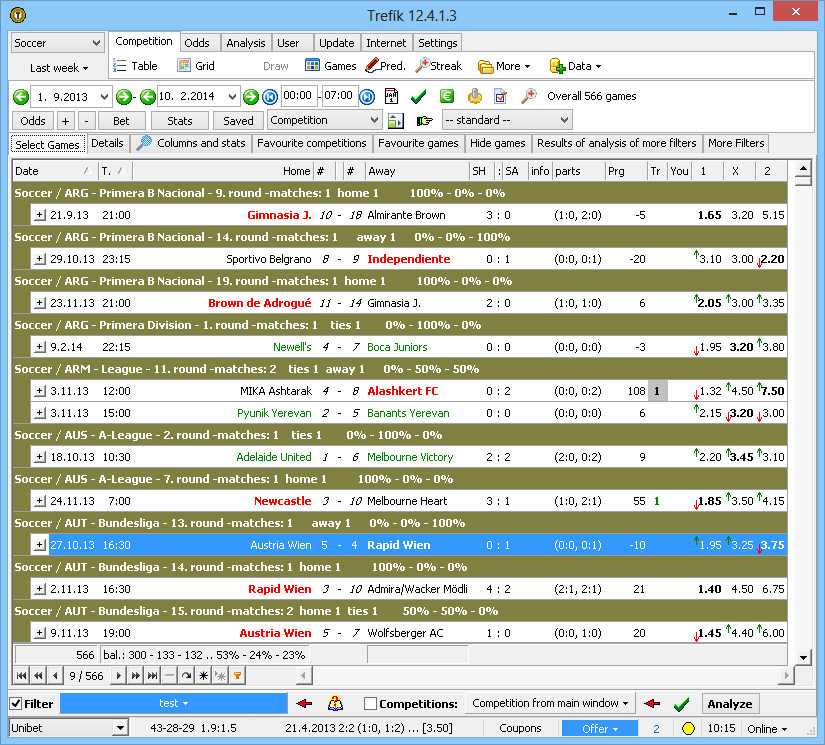Enable the Competitions checkbox
Screen dimensions: 825x745
[369, 703]
